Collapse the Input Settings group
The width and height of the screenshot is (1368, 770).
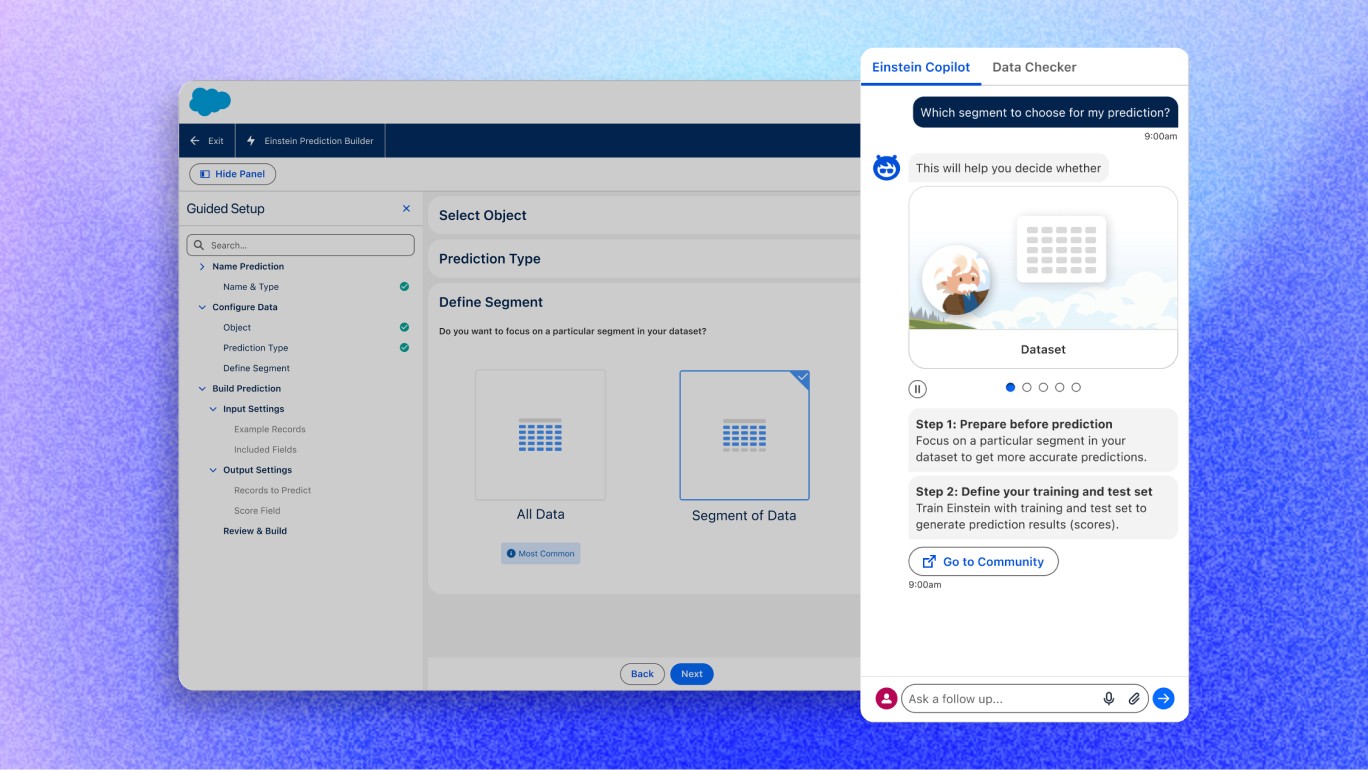coord(213,409)
